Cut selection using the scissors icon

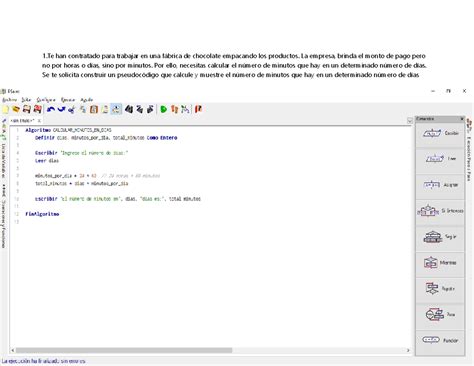coord(71,109)
